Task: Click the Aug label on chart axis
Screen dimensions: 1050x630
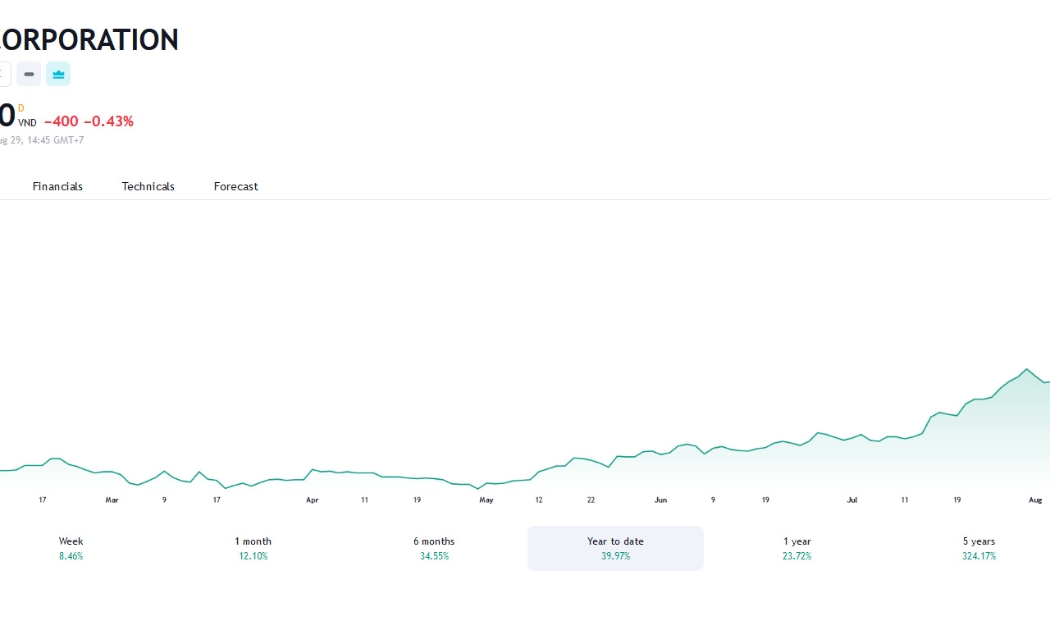Action: tap(1035, 500)
